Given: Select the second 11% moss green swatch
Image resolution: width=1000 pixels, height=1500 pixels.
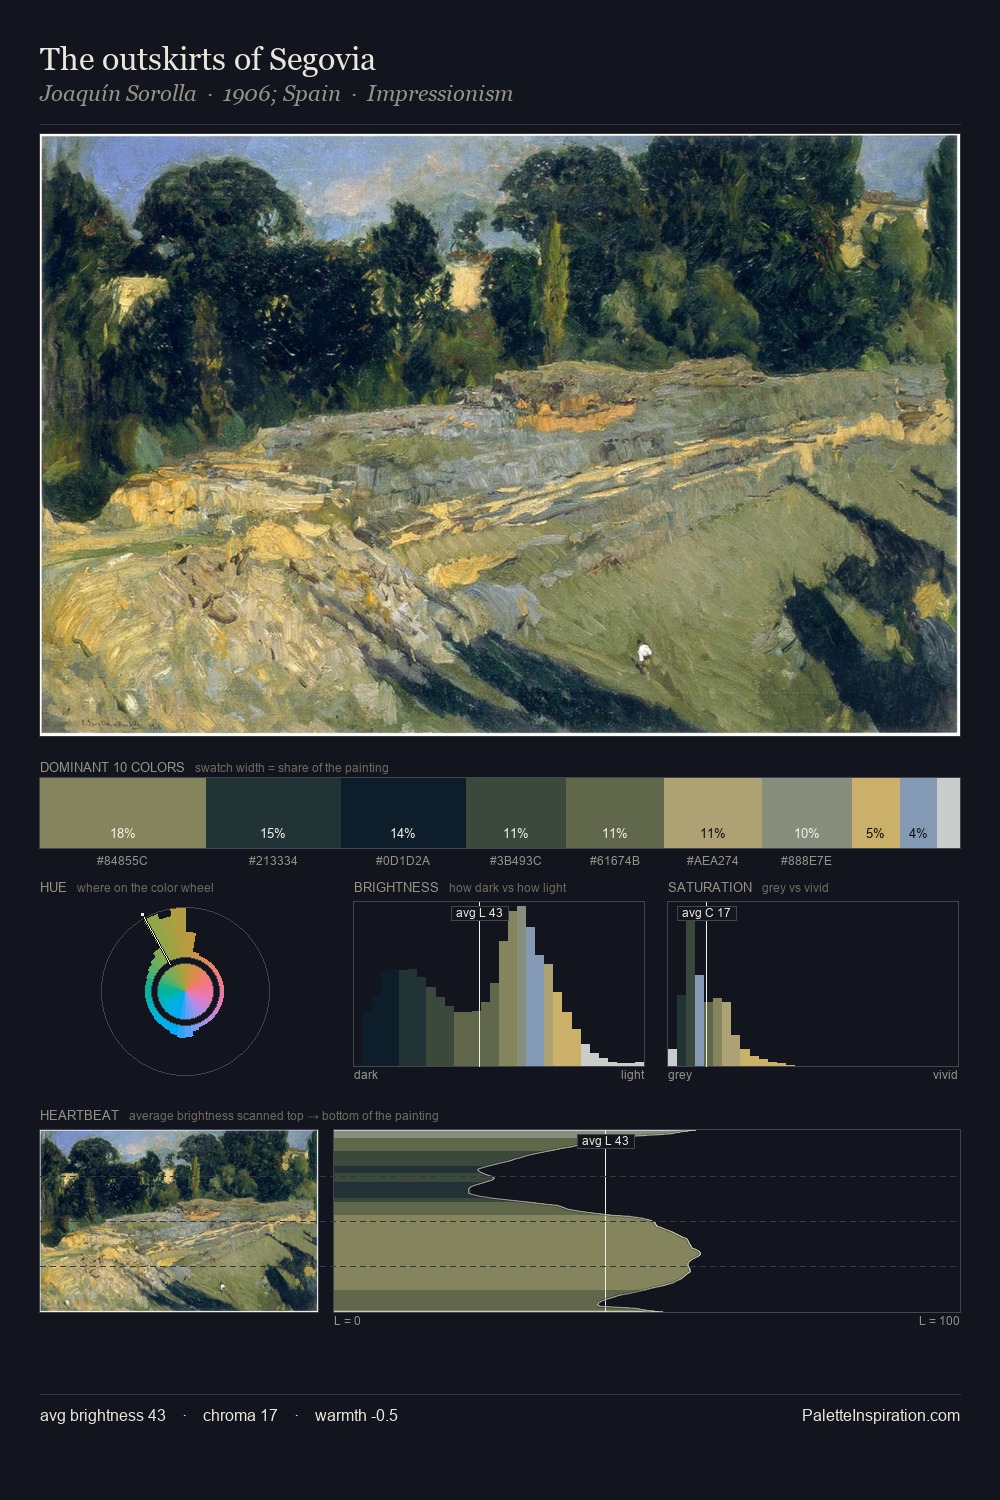Looking at the screenshot, I should pyautogui.click(x=615, y=813).
